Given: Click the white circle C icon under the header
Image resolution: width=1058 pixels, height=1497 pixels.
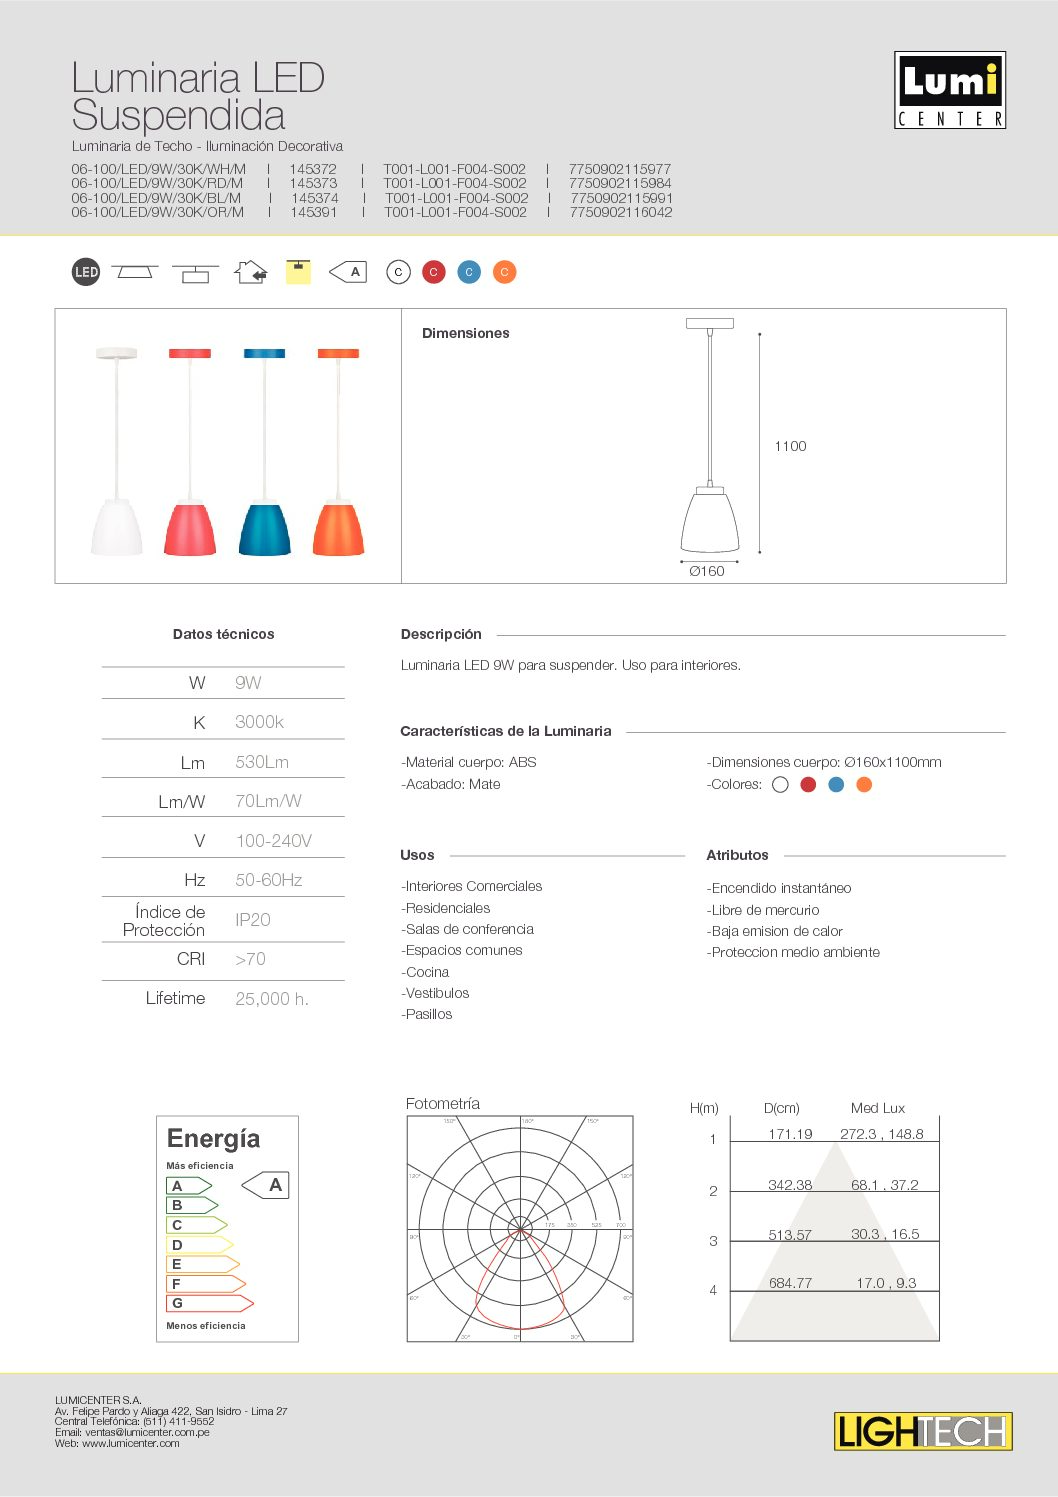Looking at the screenshot, I should 398,272.
